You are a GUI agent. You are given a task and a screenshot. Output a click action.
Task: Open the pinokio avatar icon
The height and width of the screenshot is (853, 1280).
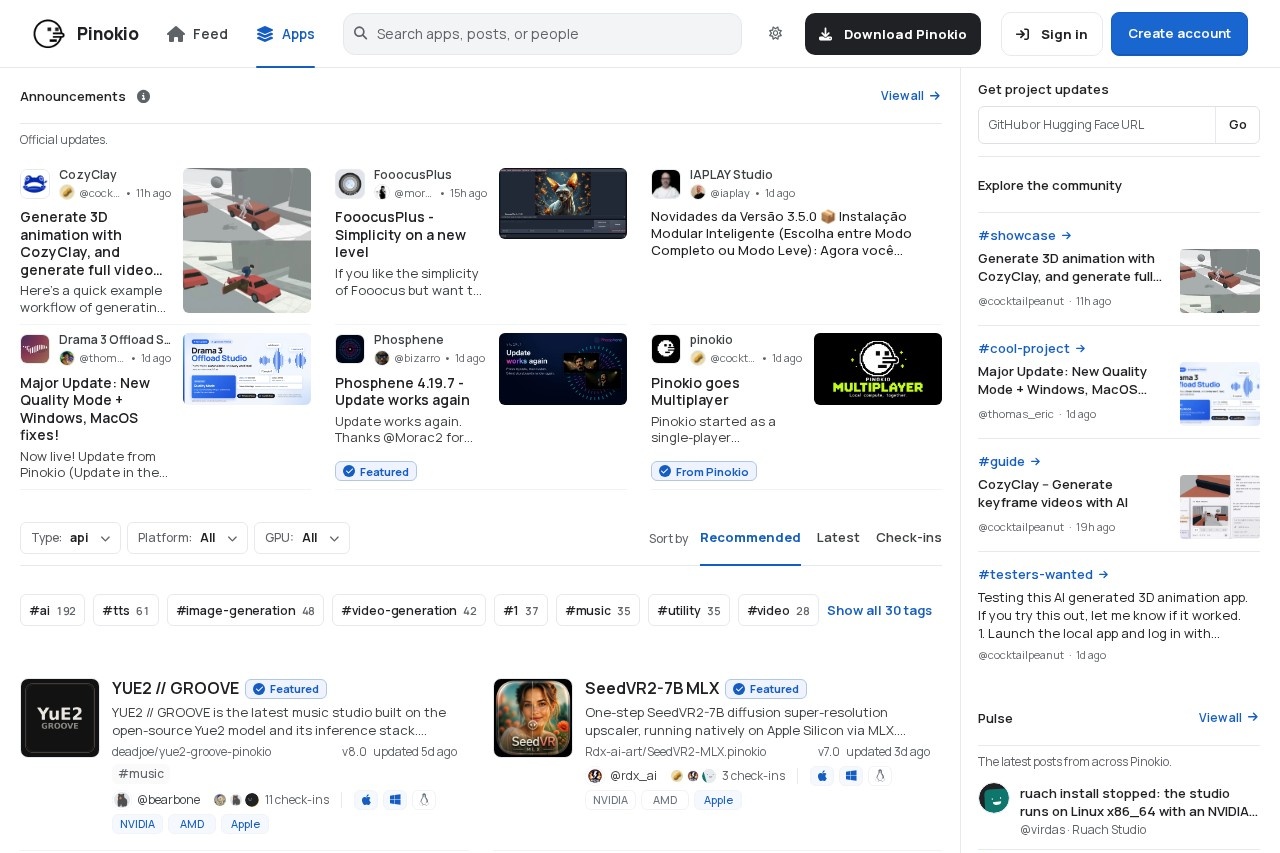click(x=666, y=349)
